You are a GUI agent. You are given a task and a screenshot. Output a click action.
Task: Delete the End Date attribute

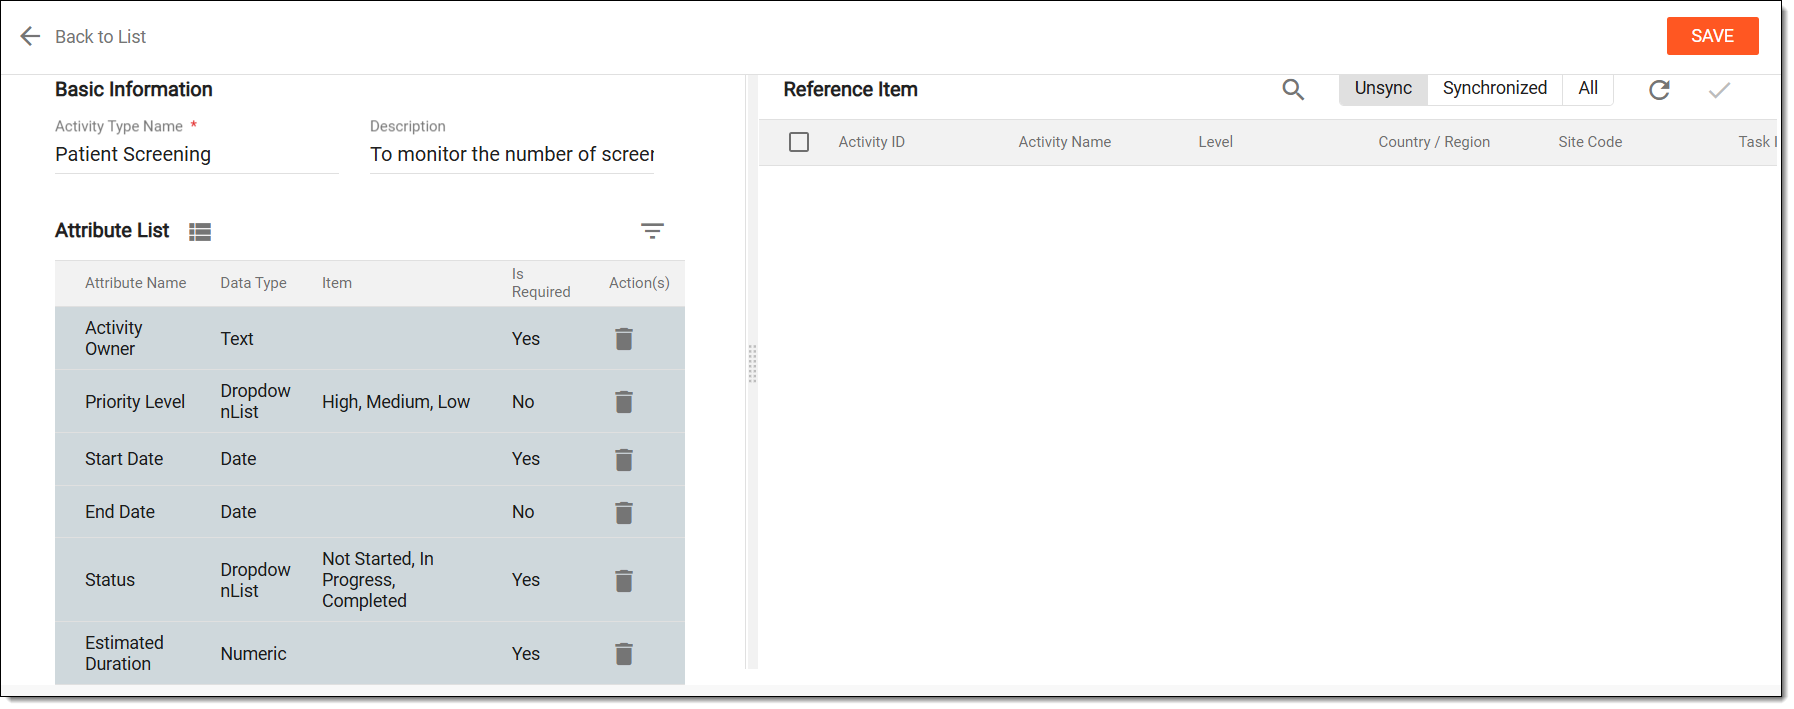tap(624, 513)
